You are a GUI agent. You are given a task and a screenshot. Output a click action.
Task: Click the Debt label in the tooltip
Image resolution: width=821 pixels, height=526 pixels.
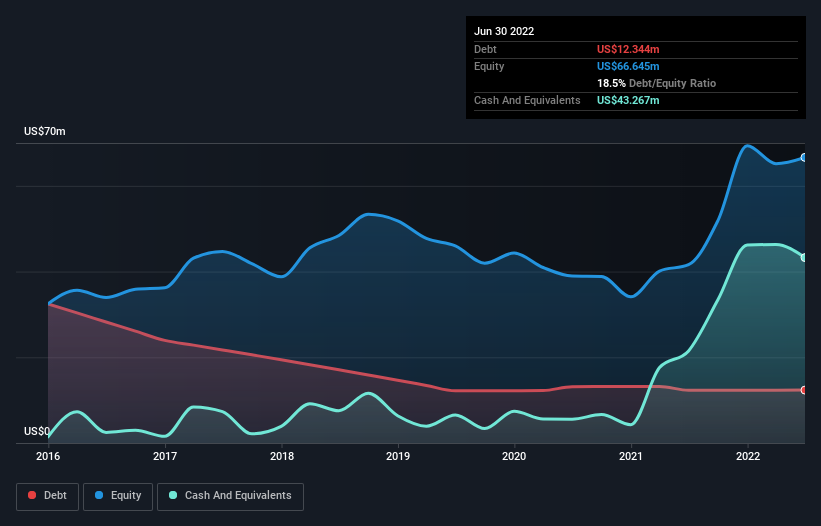[x=485, y=49]
